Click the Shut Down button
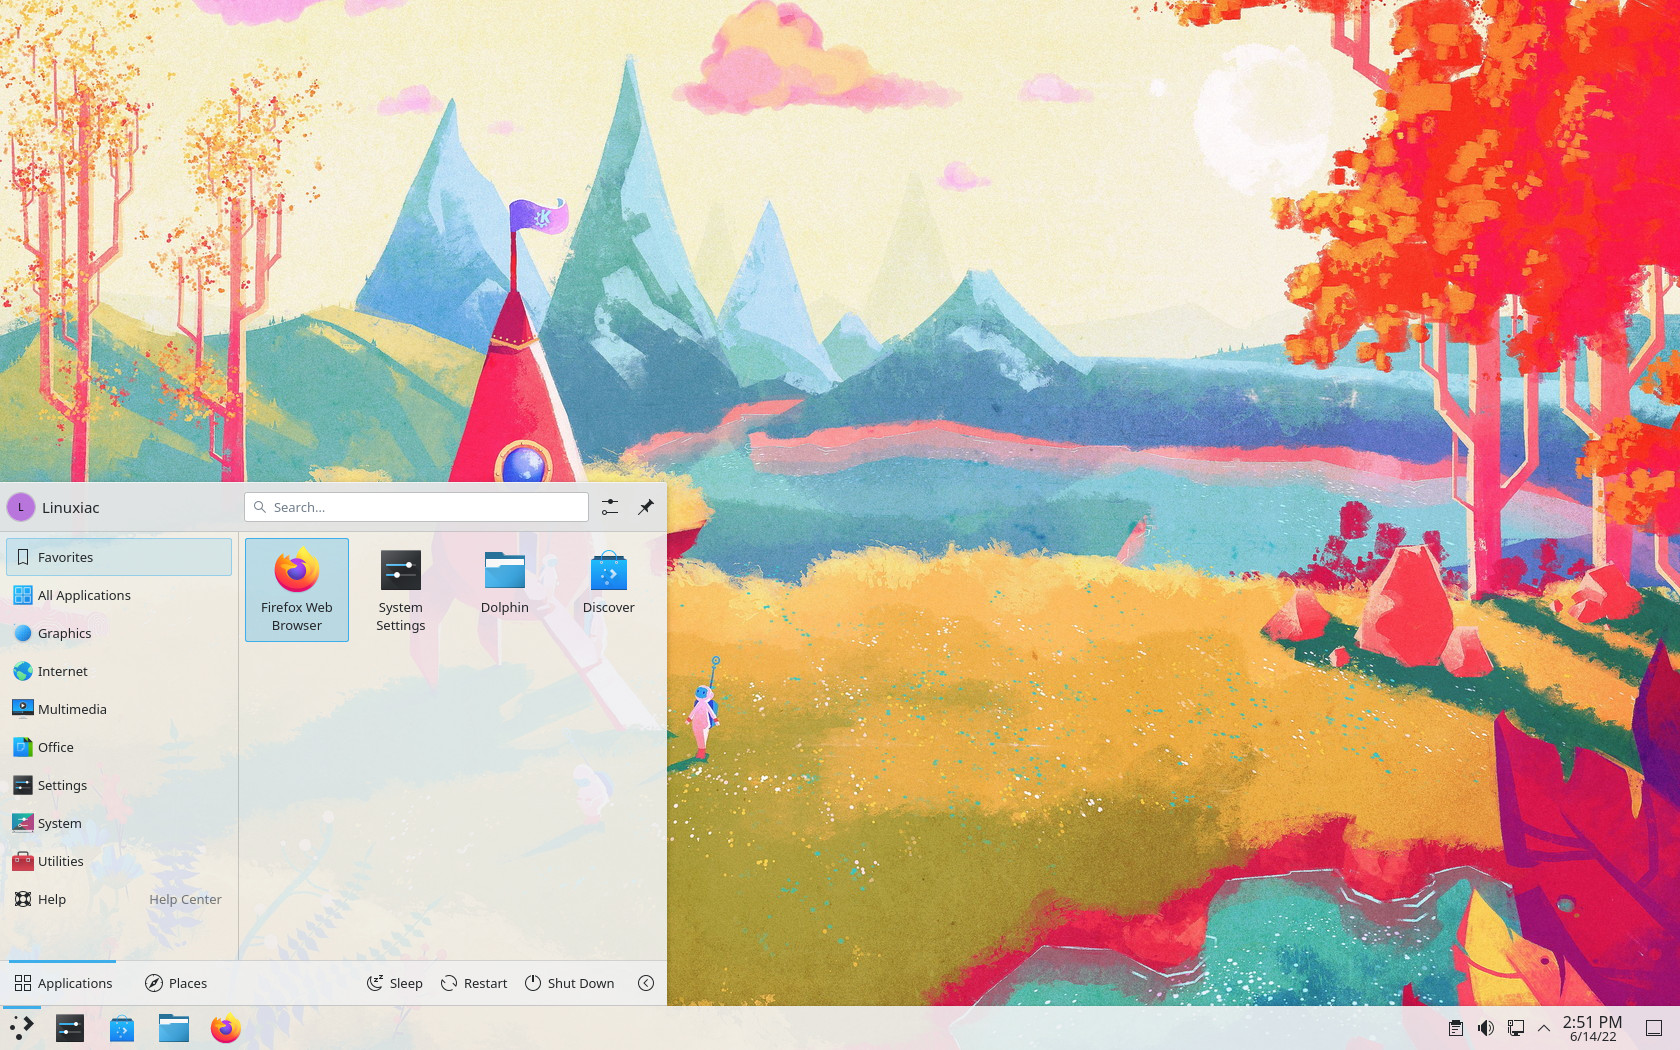Screen dimensions: 1680x1050 click(x=570, y=983)
